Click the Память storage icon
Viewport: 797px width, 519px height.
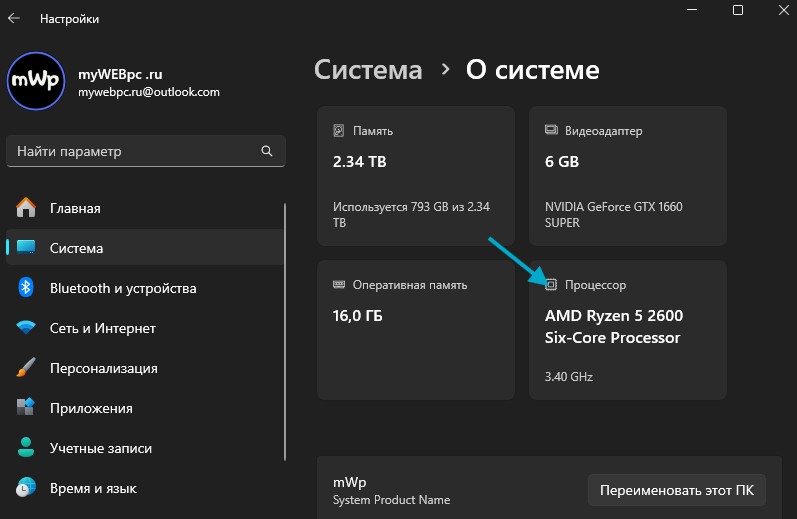[x=339, y=131]
